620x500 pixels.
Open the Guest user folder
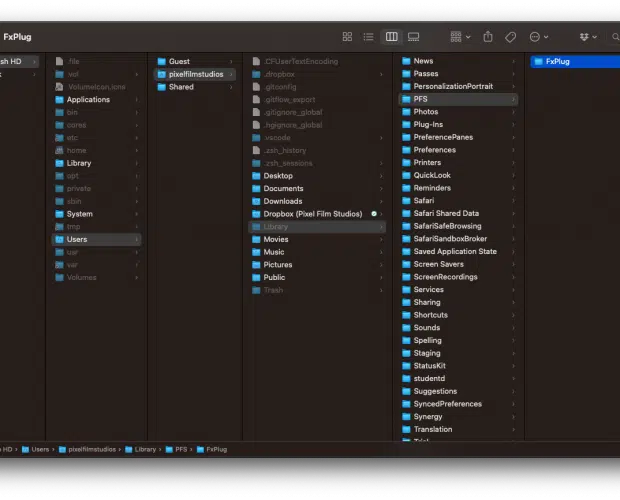pyautogui.click(x=195, y=61)
